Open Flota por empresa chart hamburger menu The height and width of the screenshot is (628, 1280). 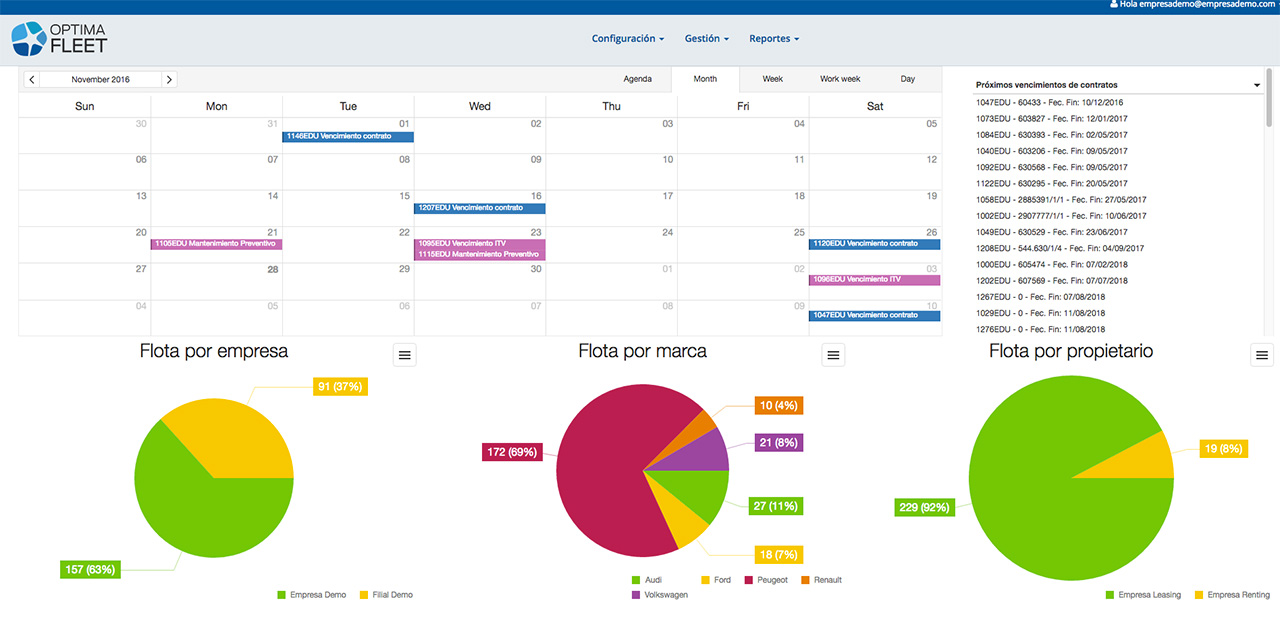(x=404, y=355)
